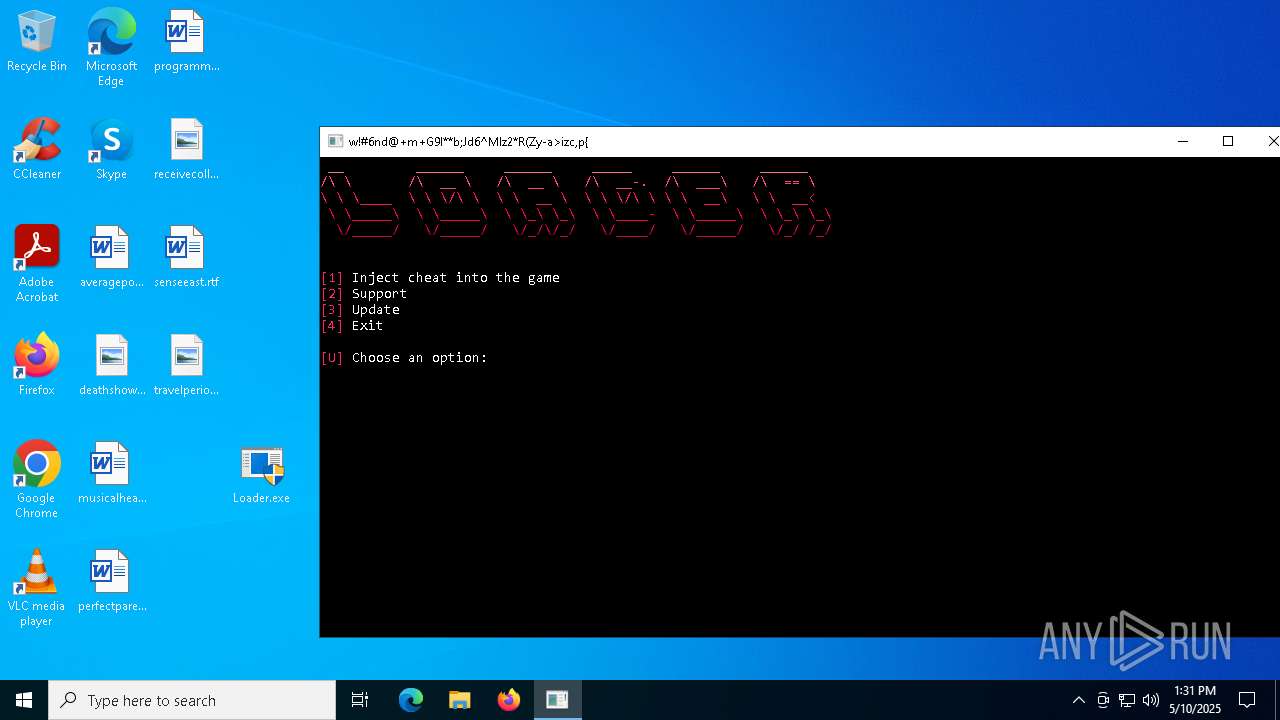Click the console window system menu icon
The width and height of the screenshot is (1280, 720).
click(x=336, y=141)
